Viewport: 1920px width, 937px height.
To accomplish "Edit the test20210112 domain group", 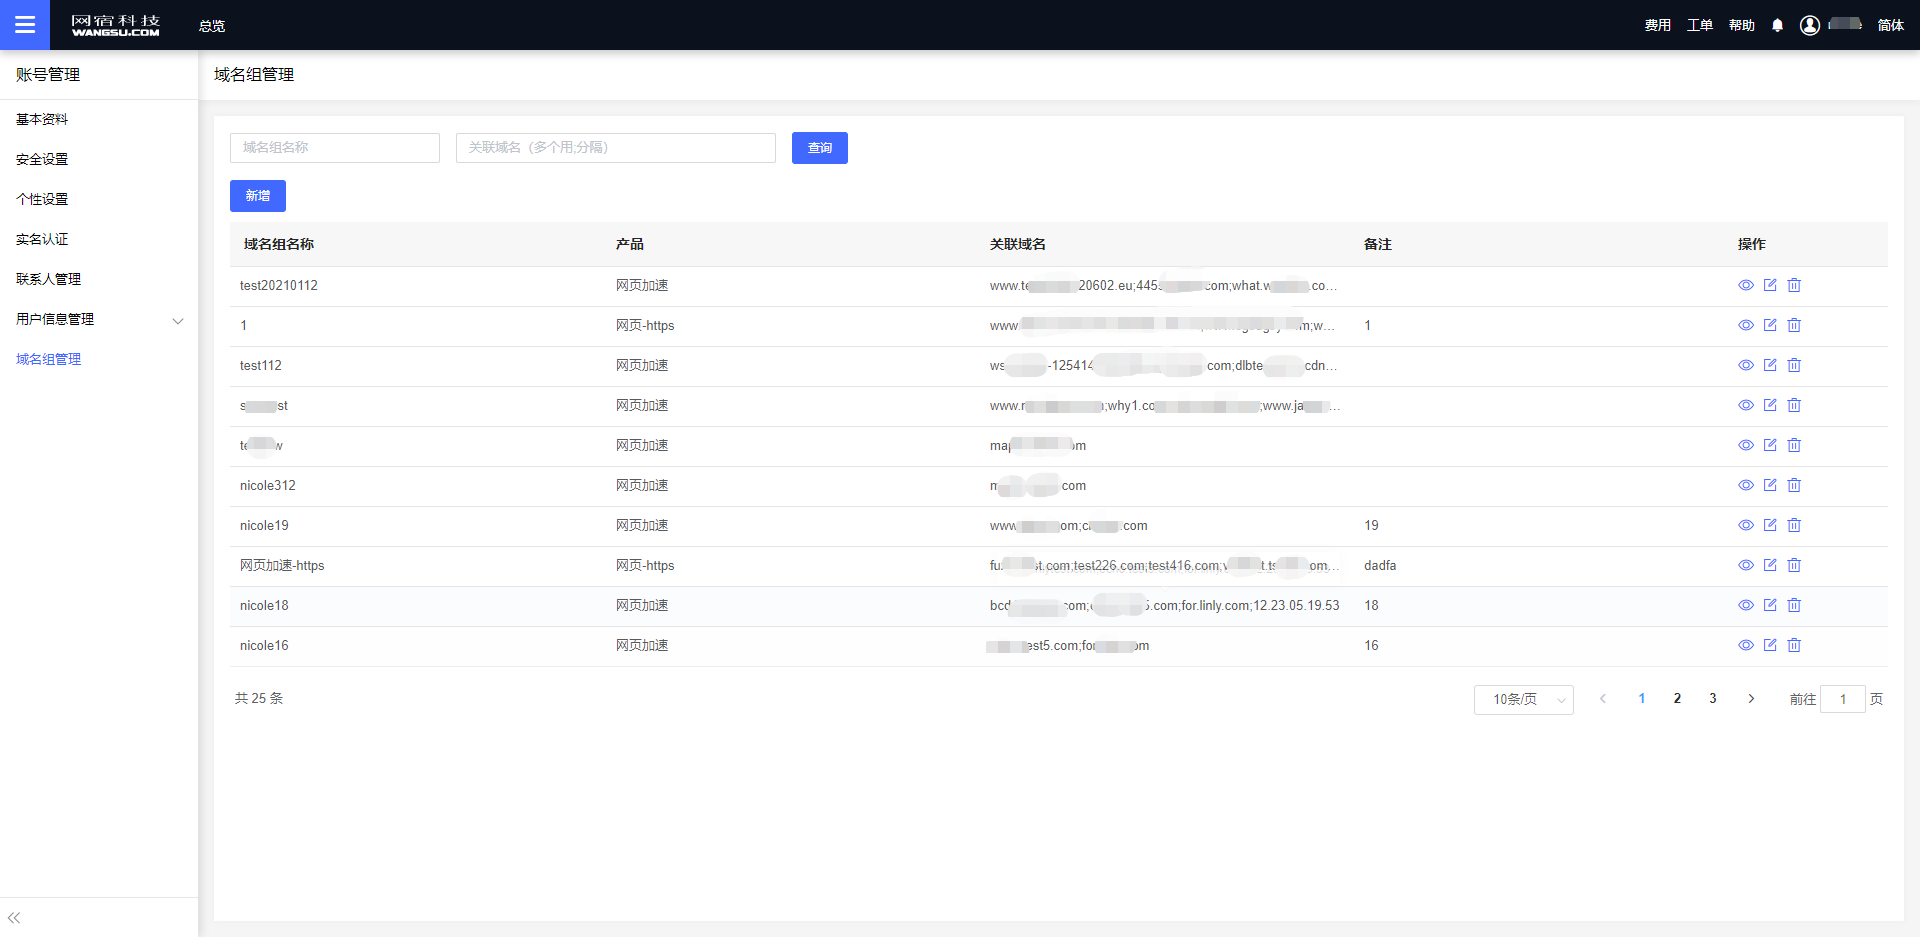I will coord(1770,285).
